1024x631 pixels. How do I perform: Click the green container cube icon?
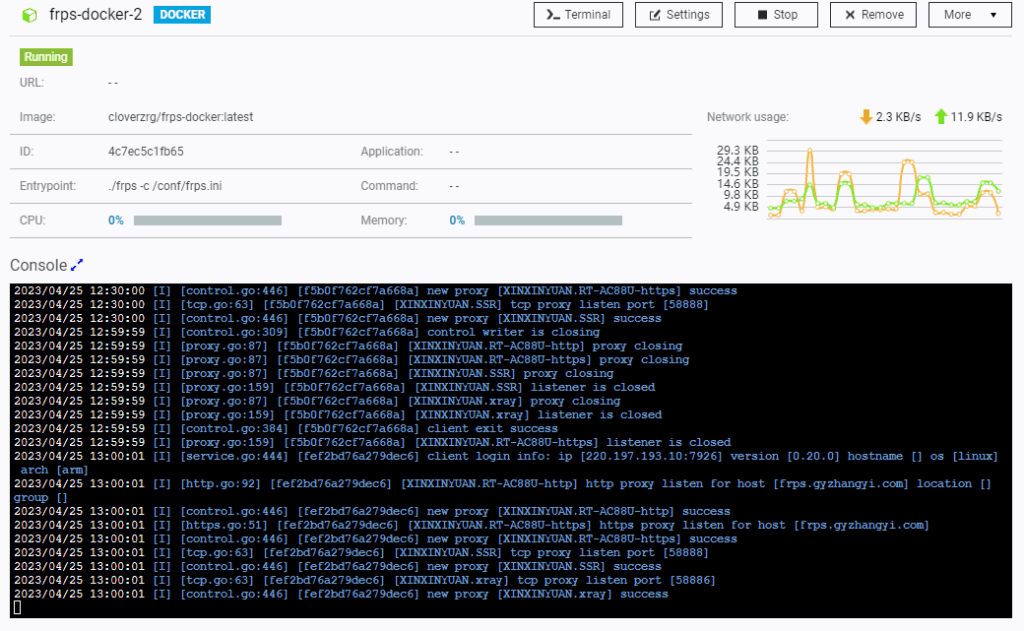29,15
